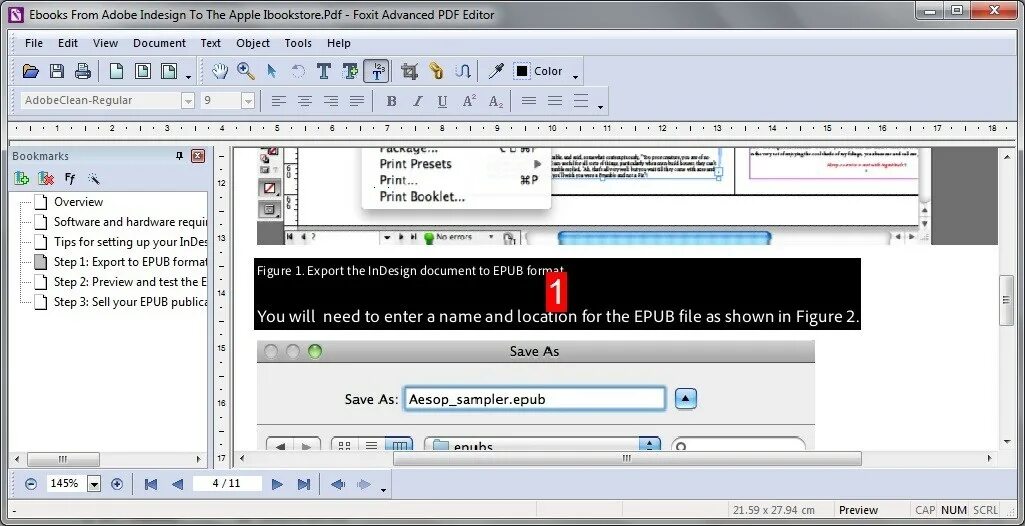1025x526 pixels.
Task: Close the Bookmarks panel
Action: tap(197, 156)
